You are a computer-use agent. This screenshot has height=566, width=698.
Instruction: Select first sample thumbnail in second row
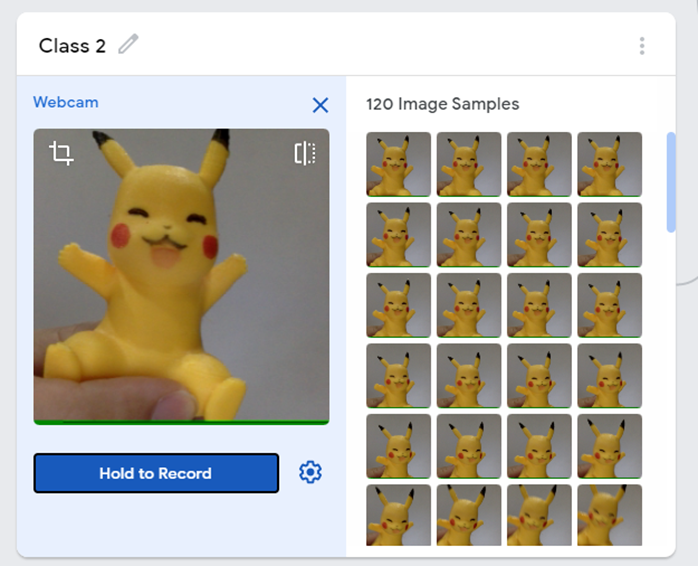398,235
